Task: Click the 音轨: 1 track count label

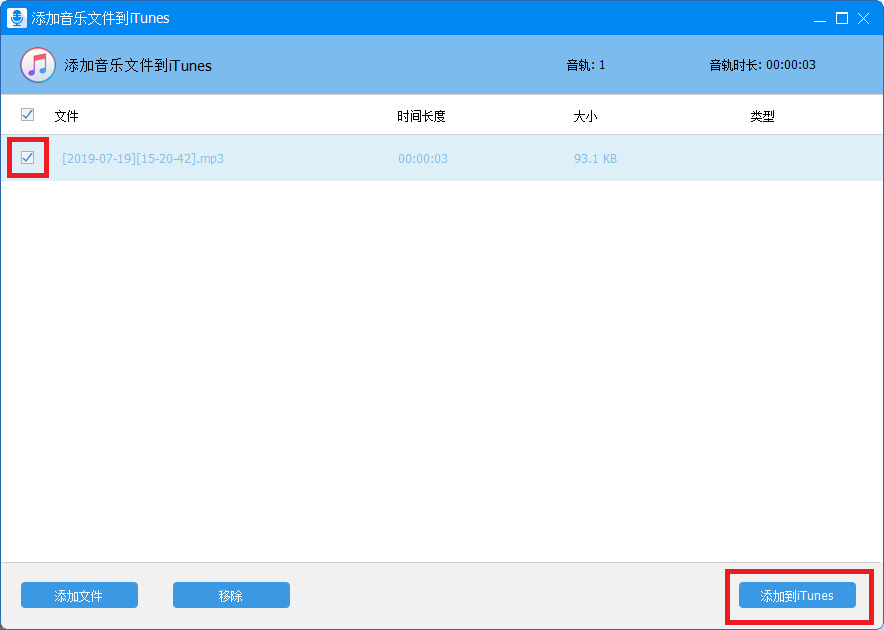Action: [586, 65]
